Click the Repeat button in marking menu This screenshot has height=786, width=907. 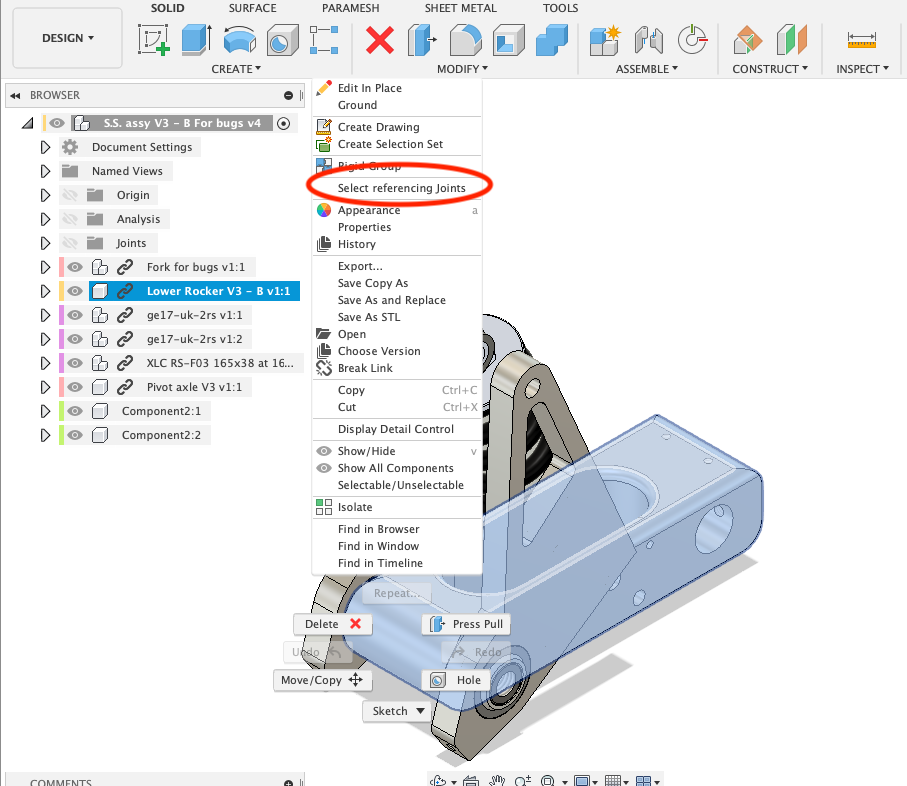(x=396, y=593)
